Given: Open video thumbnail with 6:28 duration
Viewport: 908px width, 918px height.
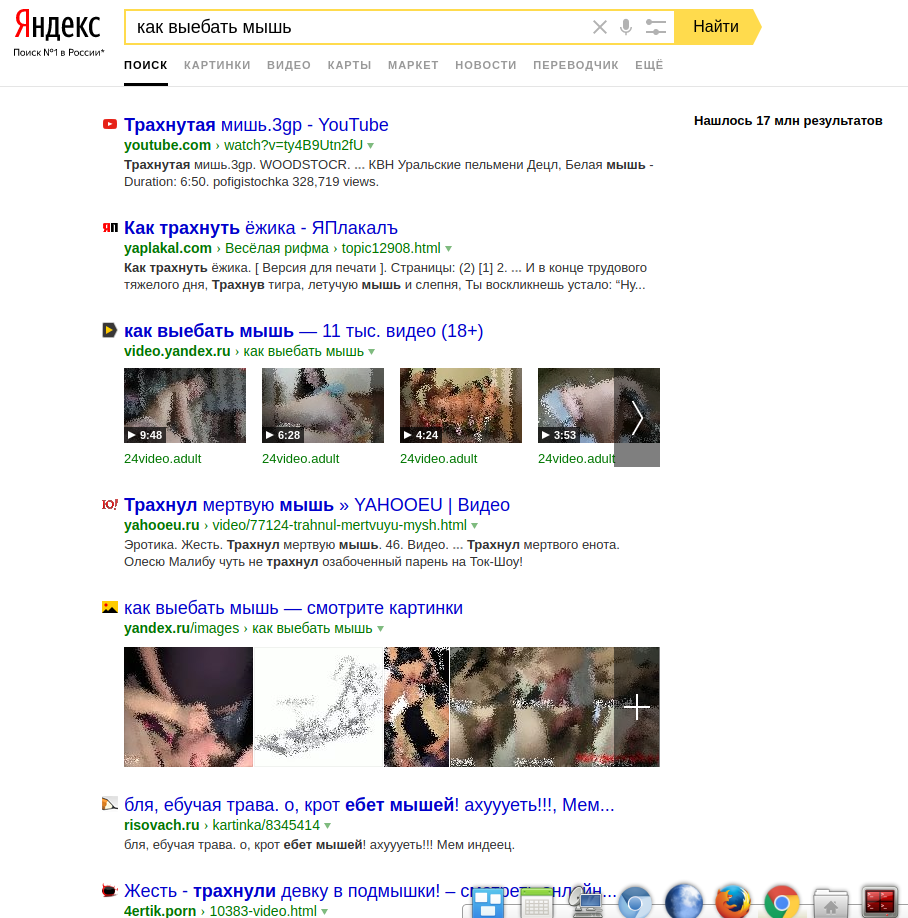Looking at the screenshot, I should pyautogui.click(x=323, y=405).
